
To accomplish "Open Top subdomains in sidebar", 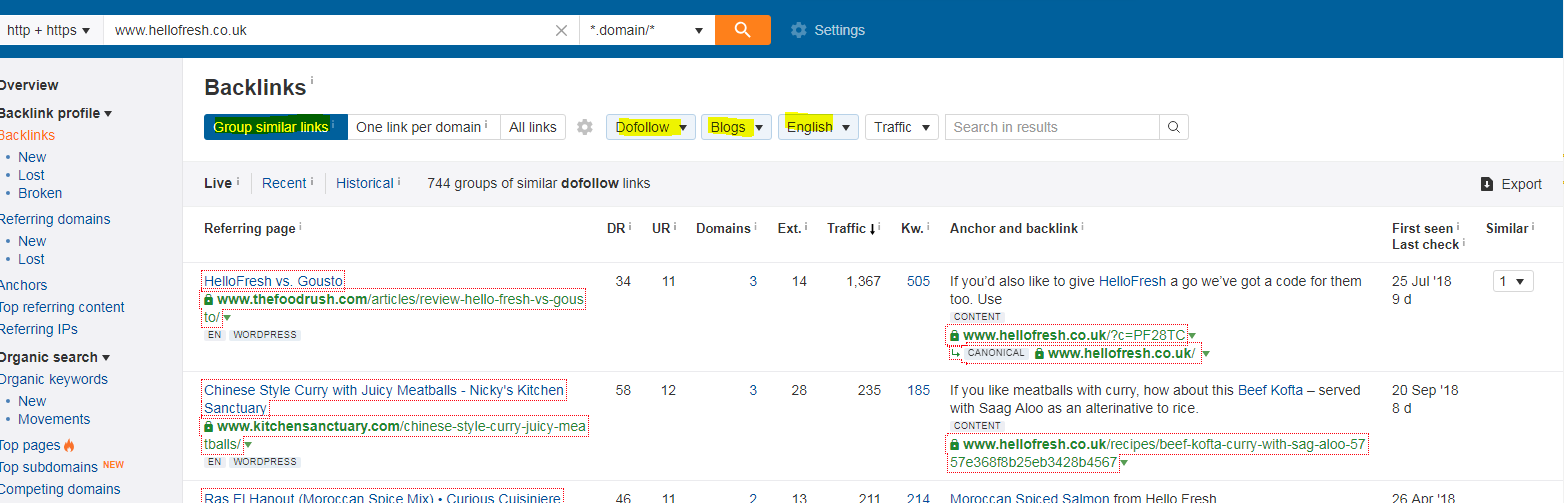I will pos(49,467).
